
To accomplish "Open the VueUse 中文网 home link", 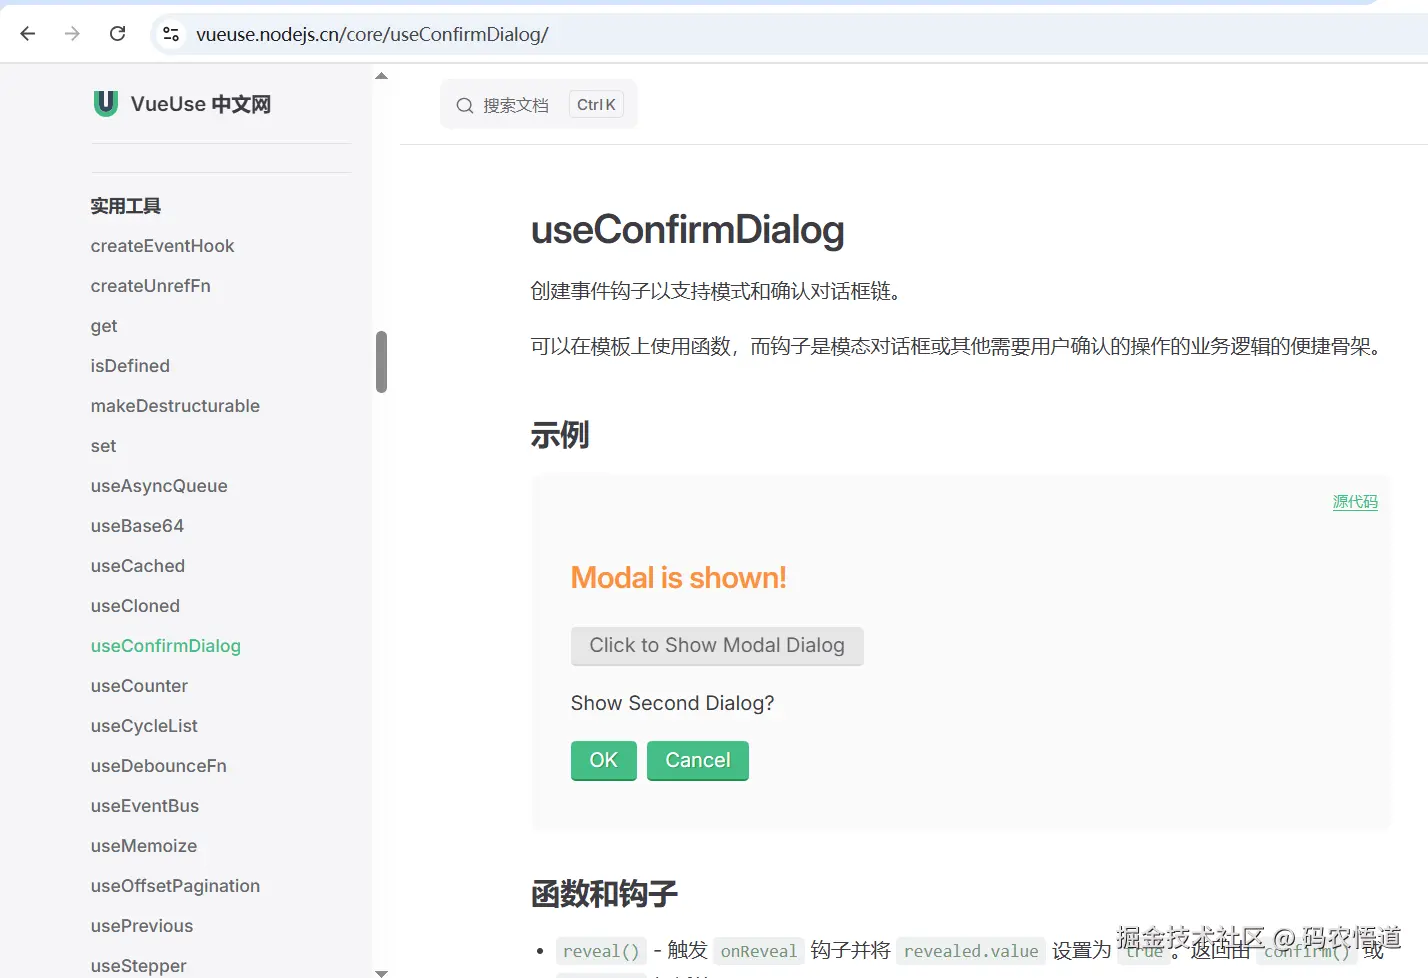I will click(x=182, y=104).
